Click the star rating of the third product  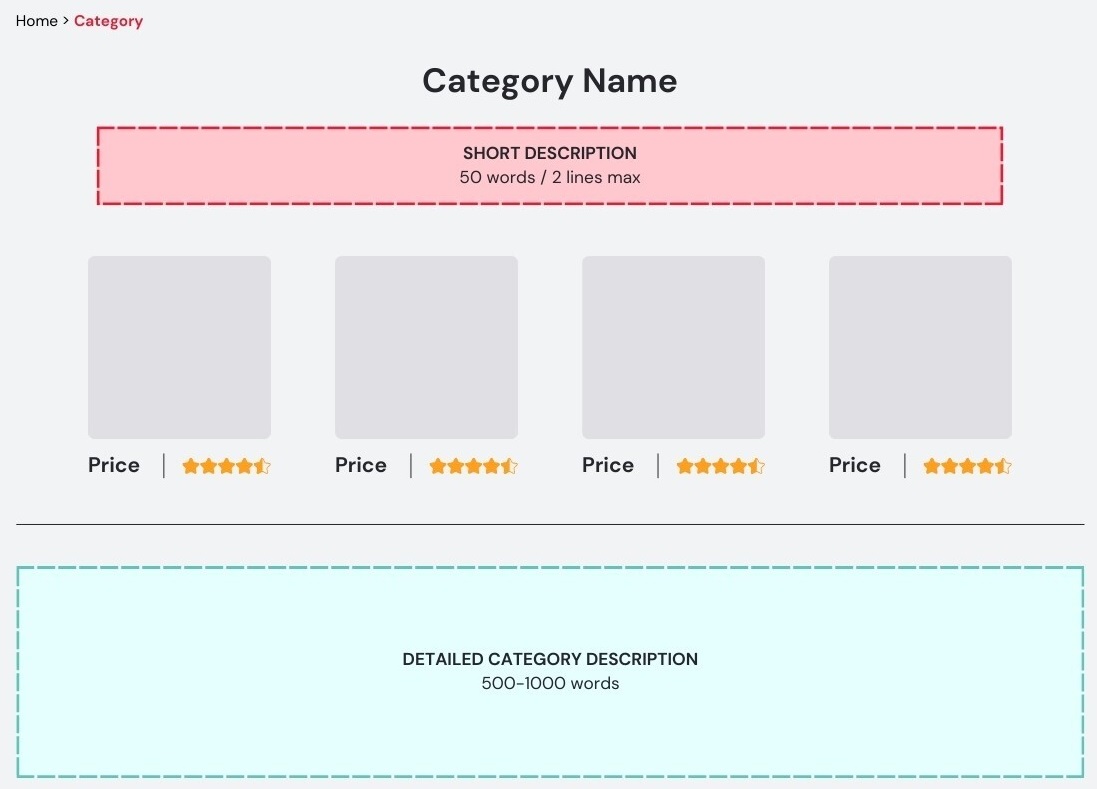(x=720, y=466)
